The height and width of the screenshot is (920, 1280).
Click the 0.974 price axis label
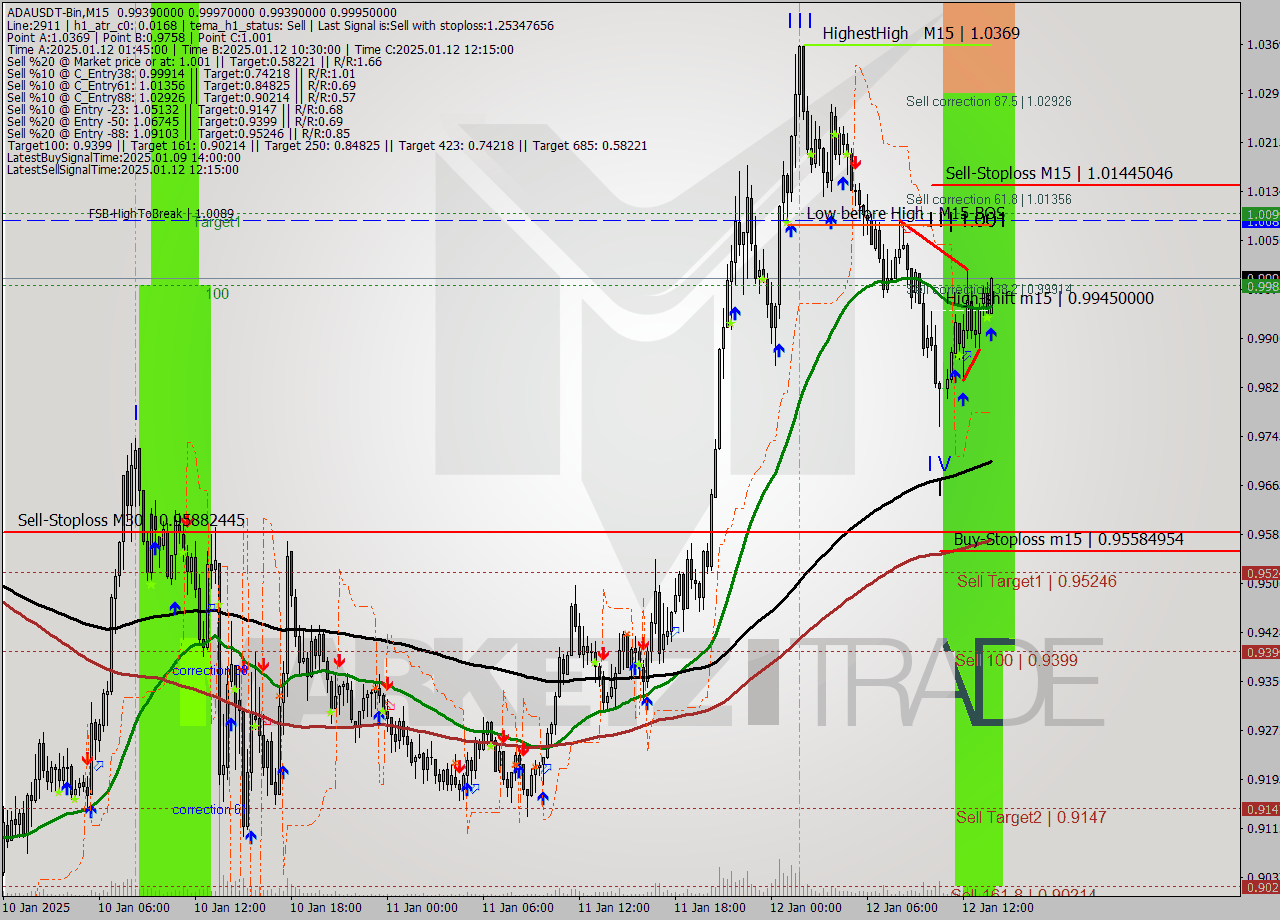pos(1262,436)
